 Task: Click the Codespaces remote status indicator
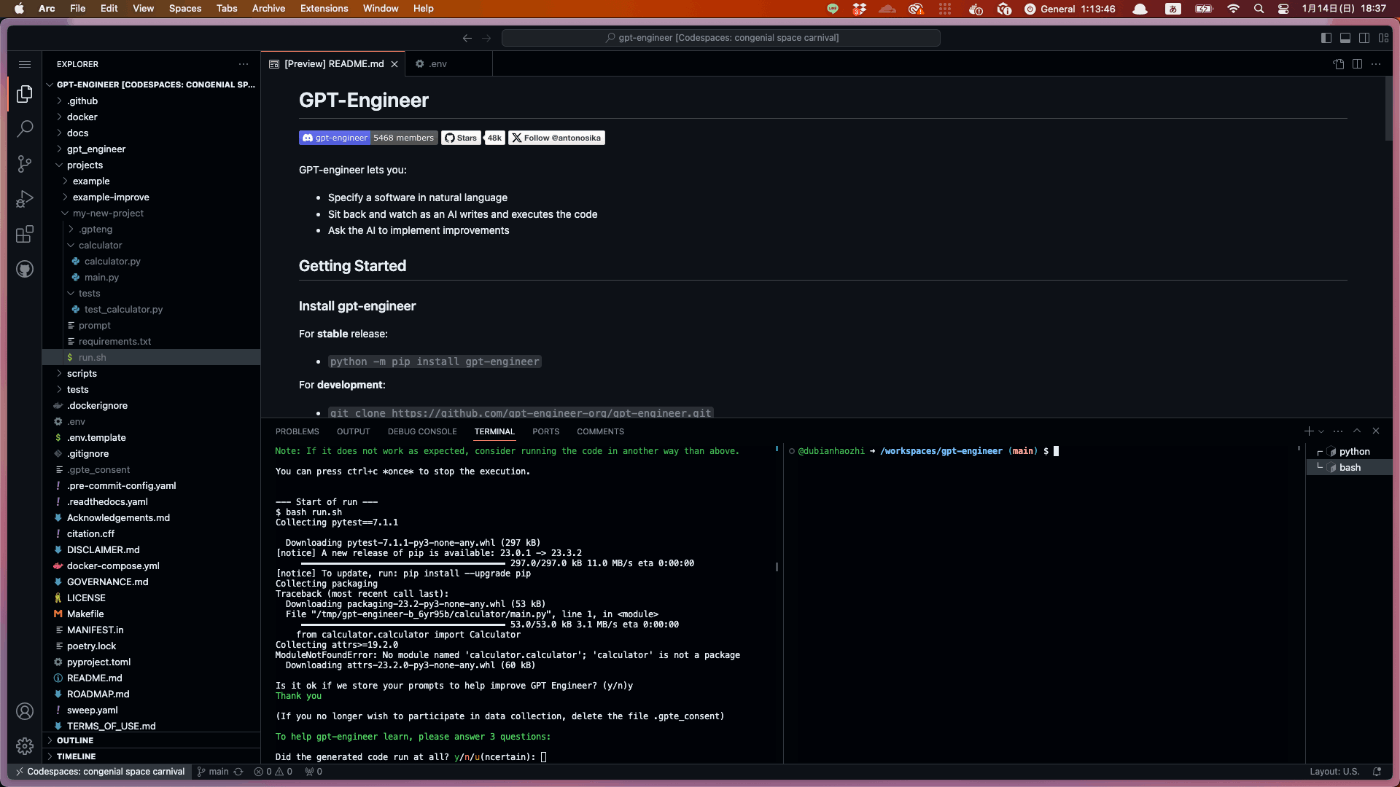pyautogui.click(x=99, y=771)
